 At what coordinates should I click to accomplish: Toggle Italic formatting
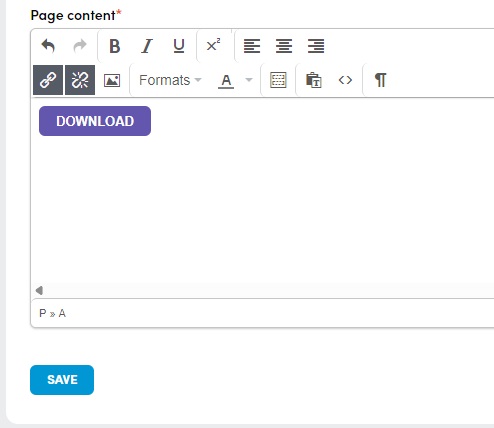pyautogui.click(x=147, y=46)
